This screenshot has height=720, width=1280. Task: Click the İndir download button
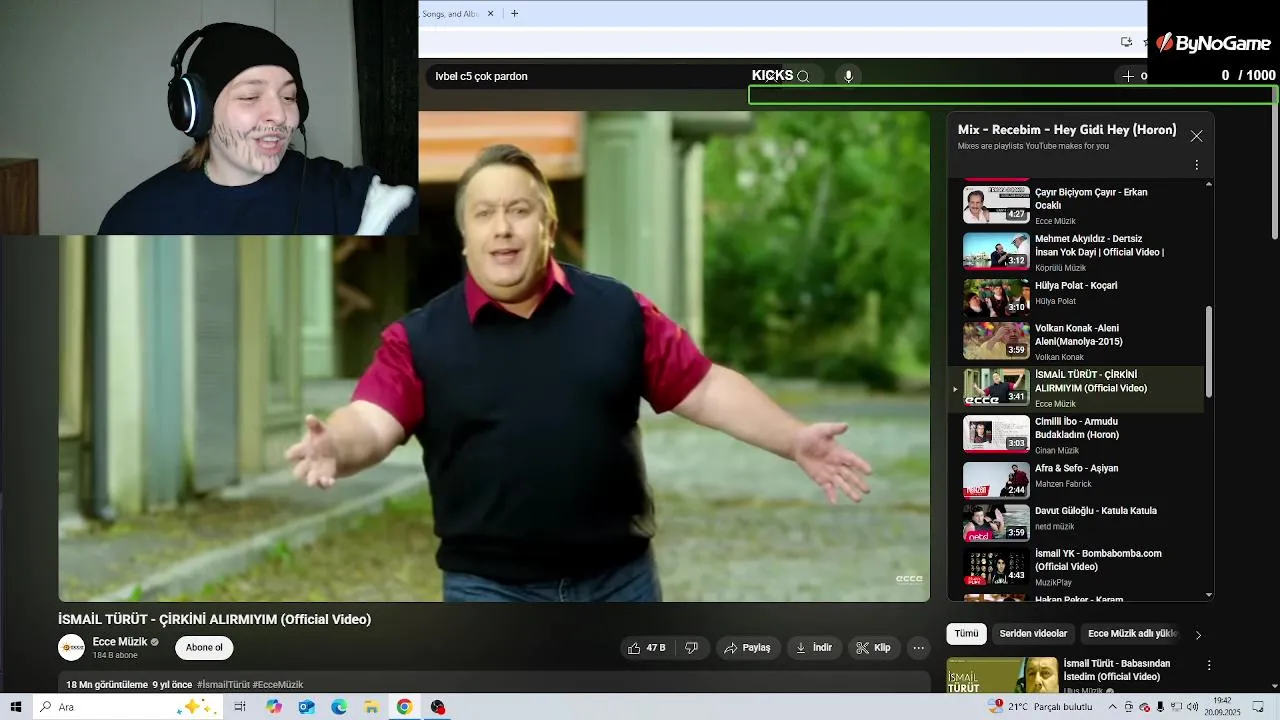click(814, 648)
